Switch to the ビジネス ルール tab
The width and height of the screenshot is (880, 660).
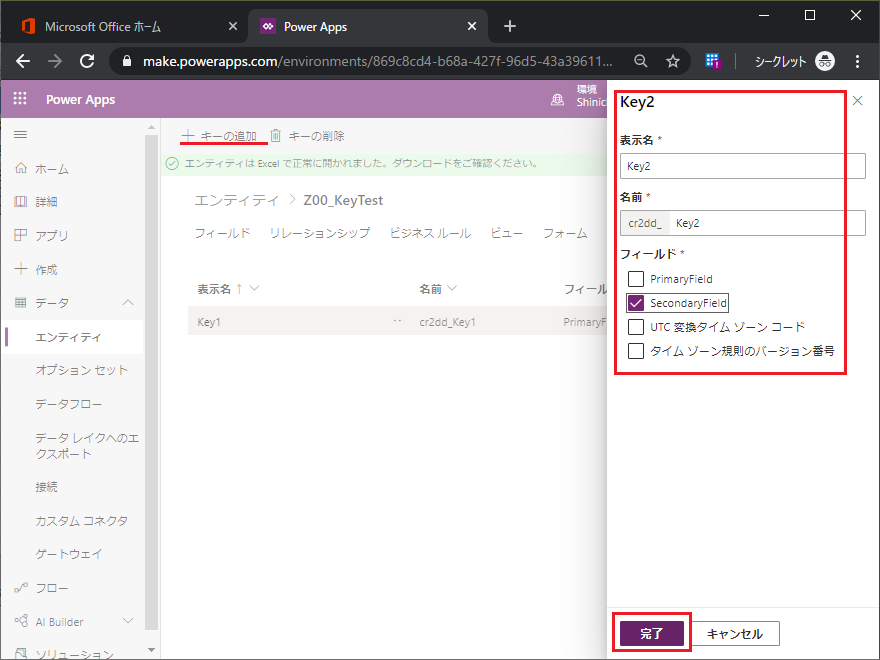tap(430, 233)
